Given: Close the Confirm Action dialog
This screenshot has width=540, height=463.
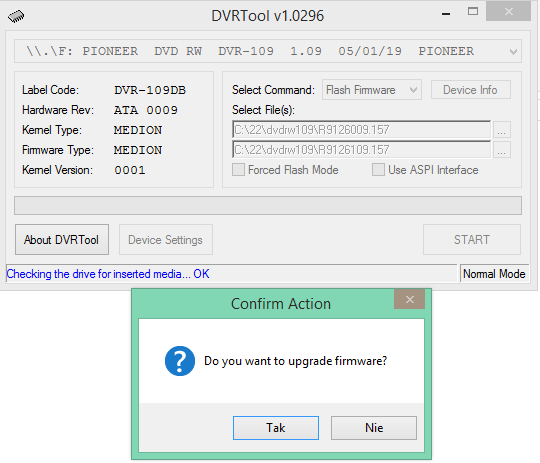Looking at the screenshot, I should click(409, 299).
